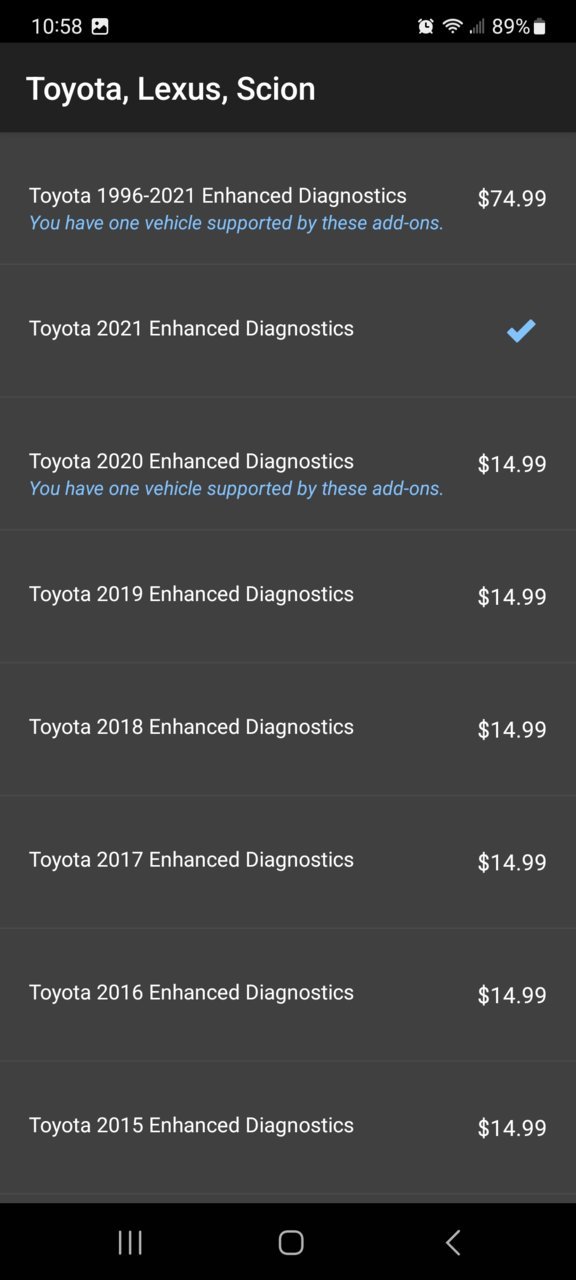Tap the supported vehicle note under Toyota 2020
Screen dimensions: 576x1280
click(x=236, y=489)
